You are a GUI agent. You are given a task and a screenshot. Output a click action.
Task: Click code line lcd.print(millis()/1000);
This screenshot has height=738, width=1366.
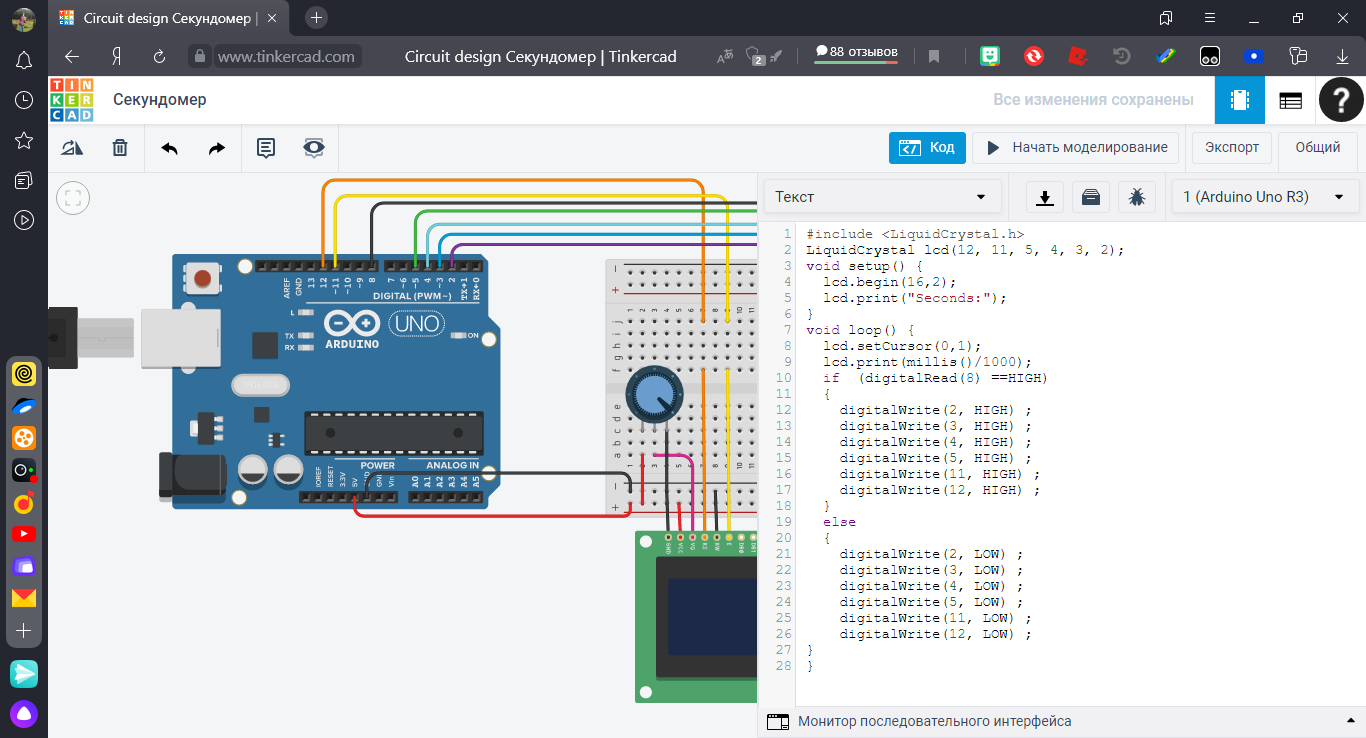pyautogui.click(x=927, y=362)
